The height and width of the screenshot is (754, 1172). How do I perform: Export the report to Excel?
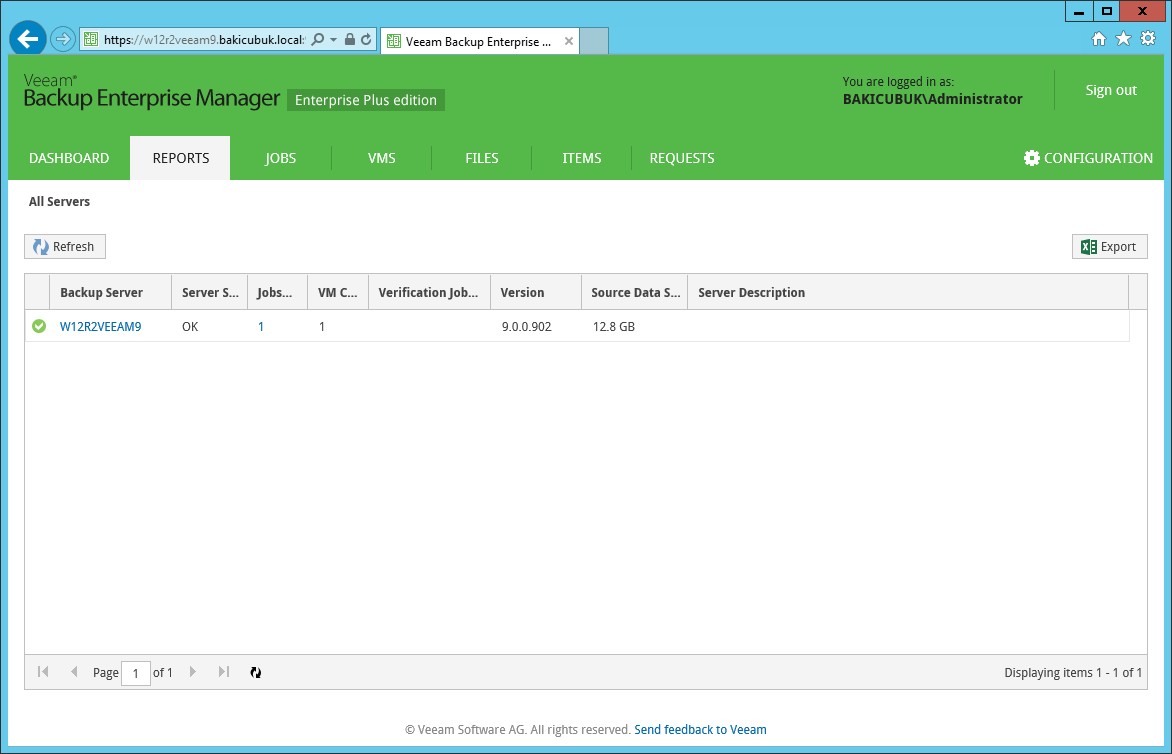tap(1109, 247)
